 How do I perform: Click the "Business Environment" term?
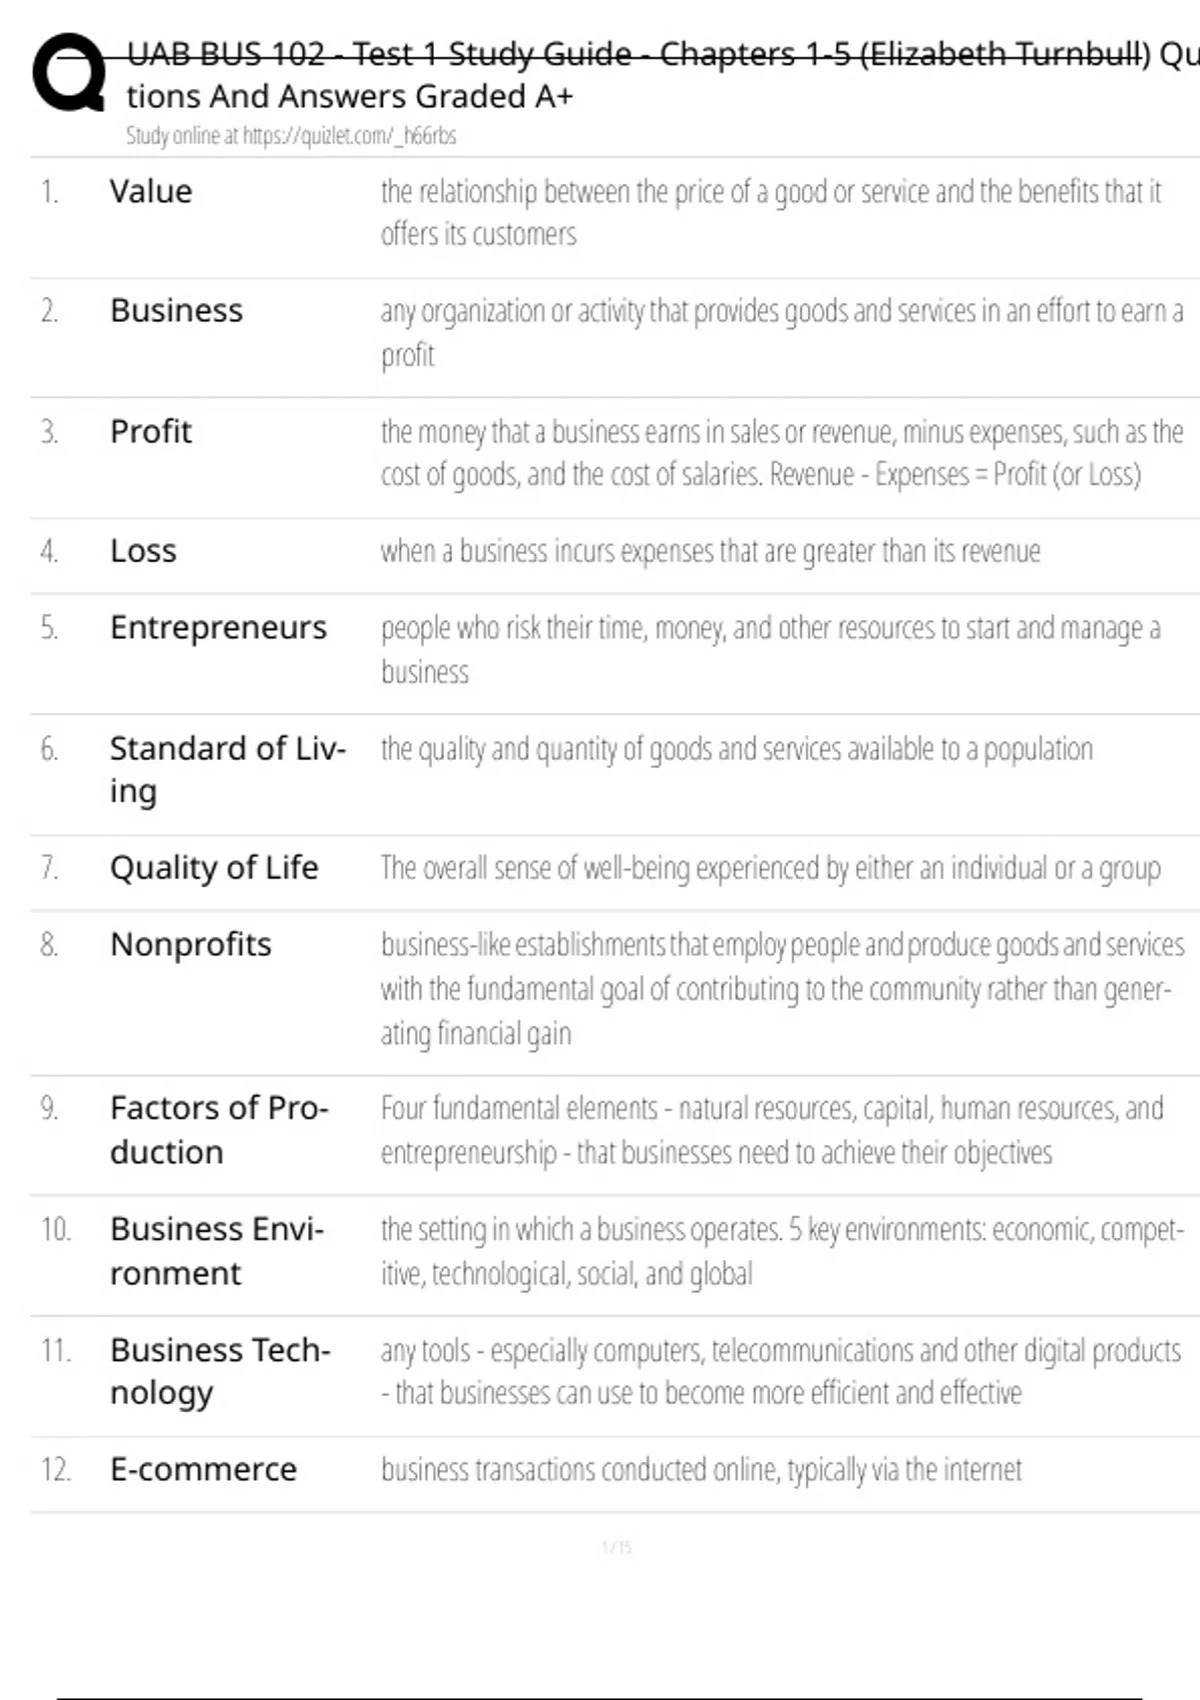[217, 1250]
